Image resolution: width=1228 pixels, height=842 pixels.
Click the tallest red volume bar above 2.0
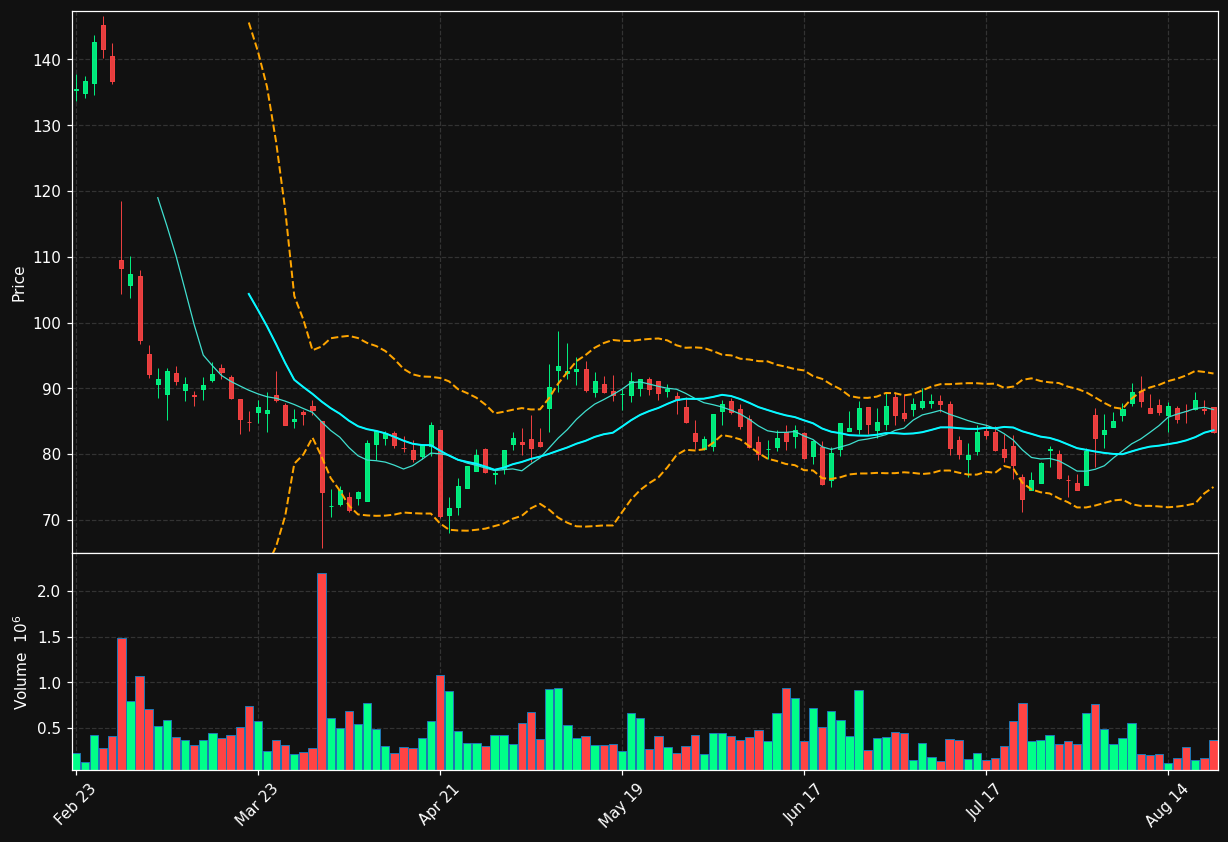322,671
